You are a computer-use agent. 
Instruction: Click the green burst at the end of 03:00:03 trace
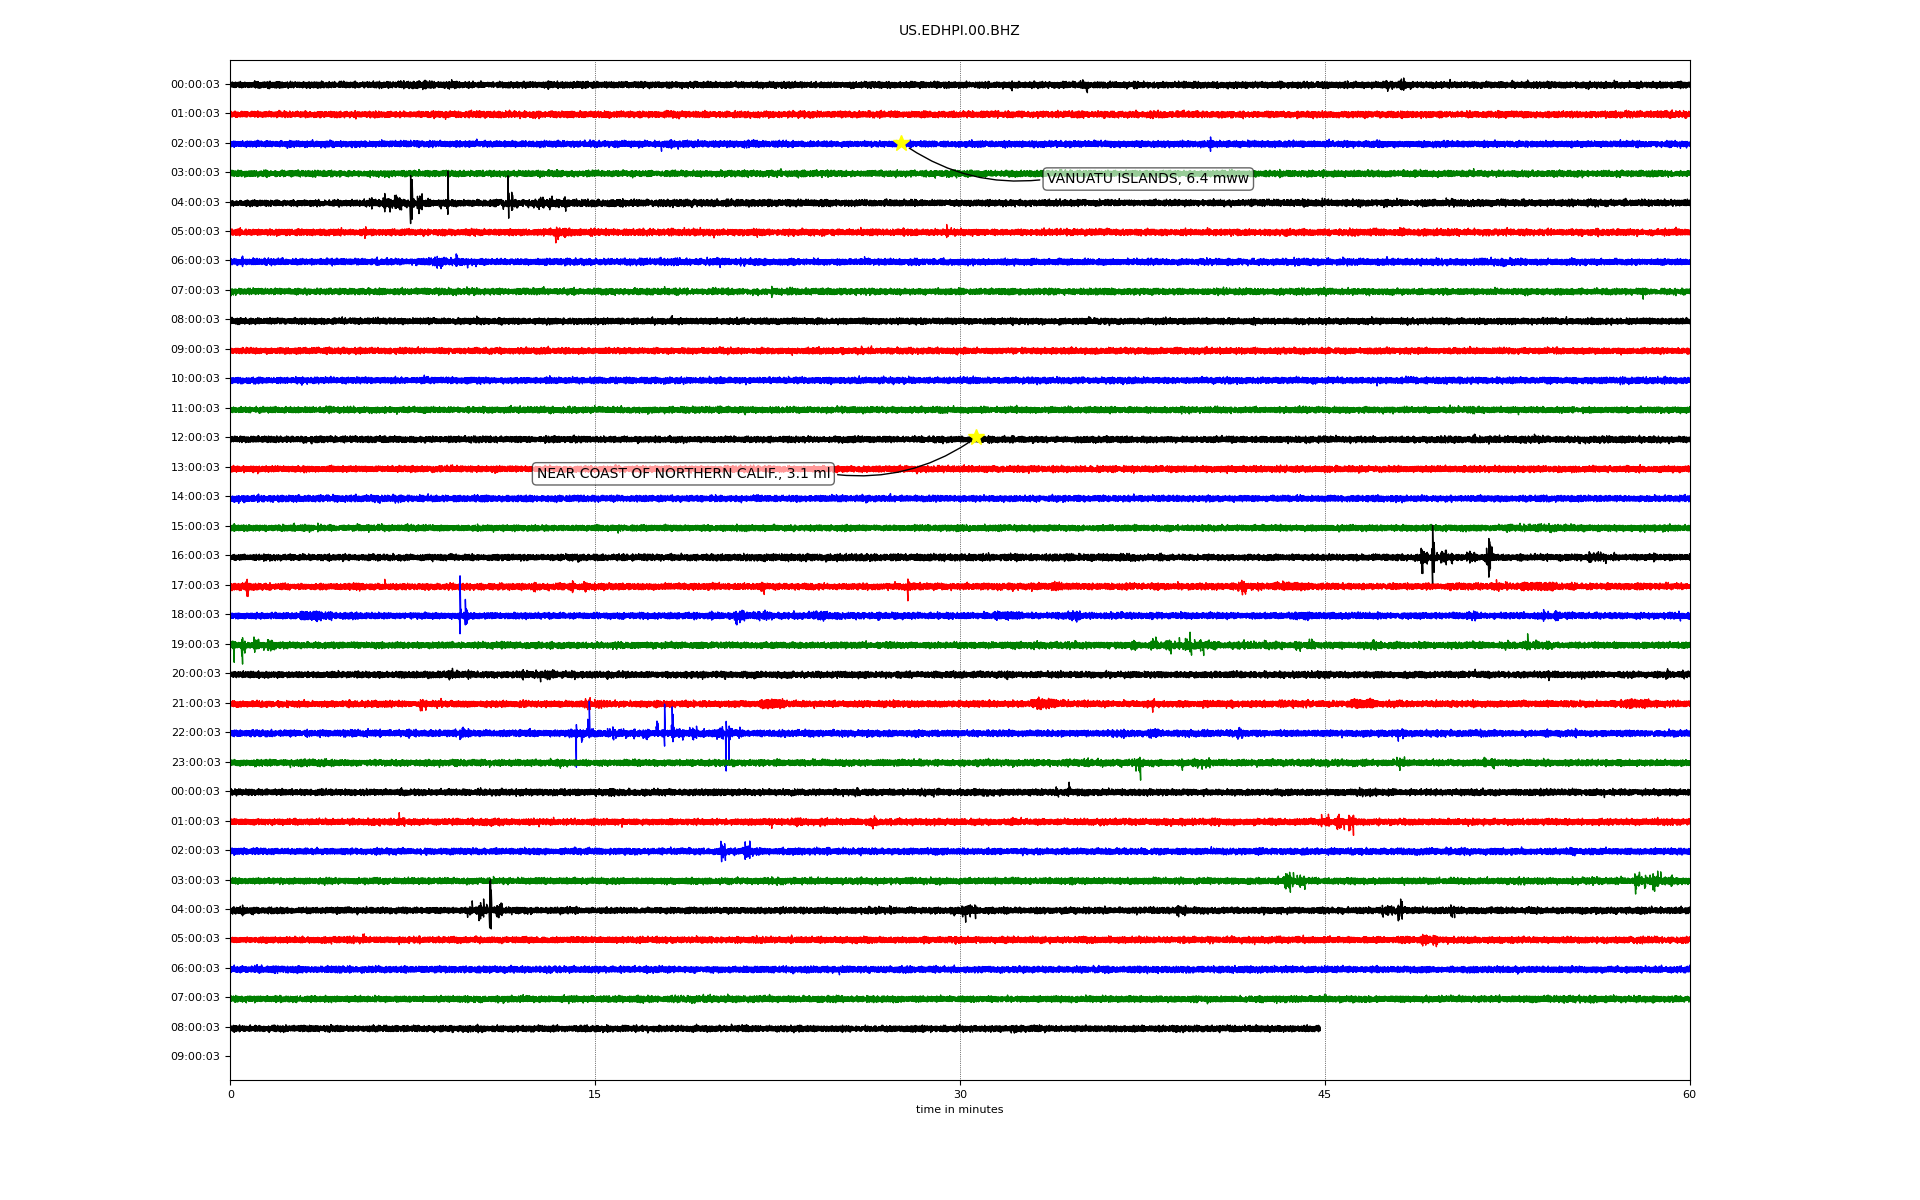point(1648,881)
